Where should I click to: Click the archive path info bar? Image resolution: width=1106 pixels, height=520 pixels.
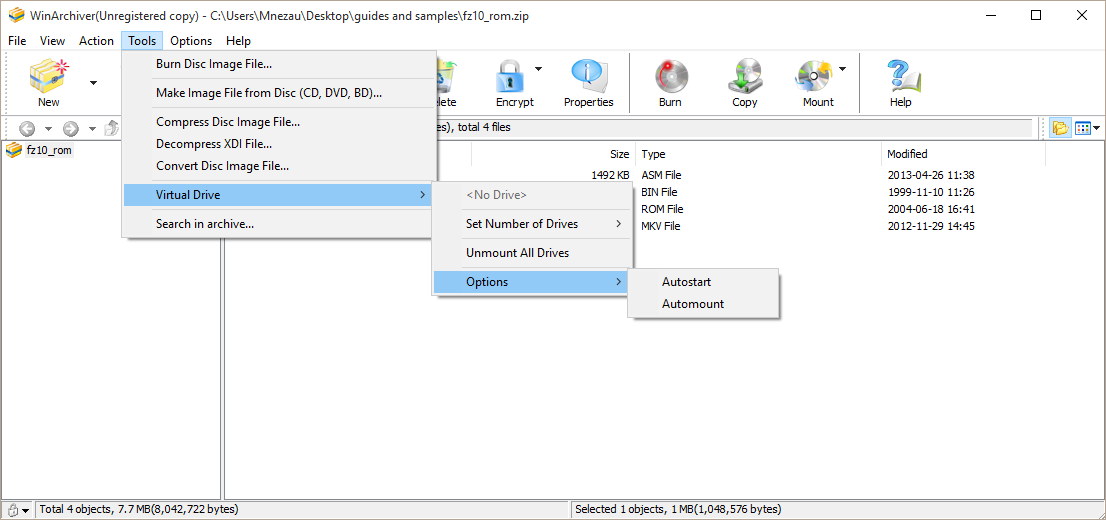pos(734,128)
